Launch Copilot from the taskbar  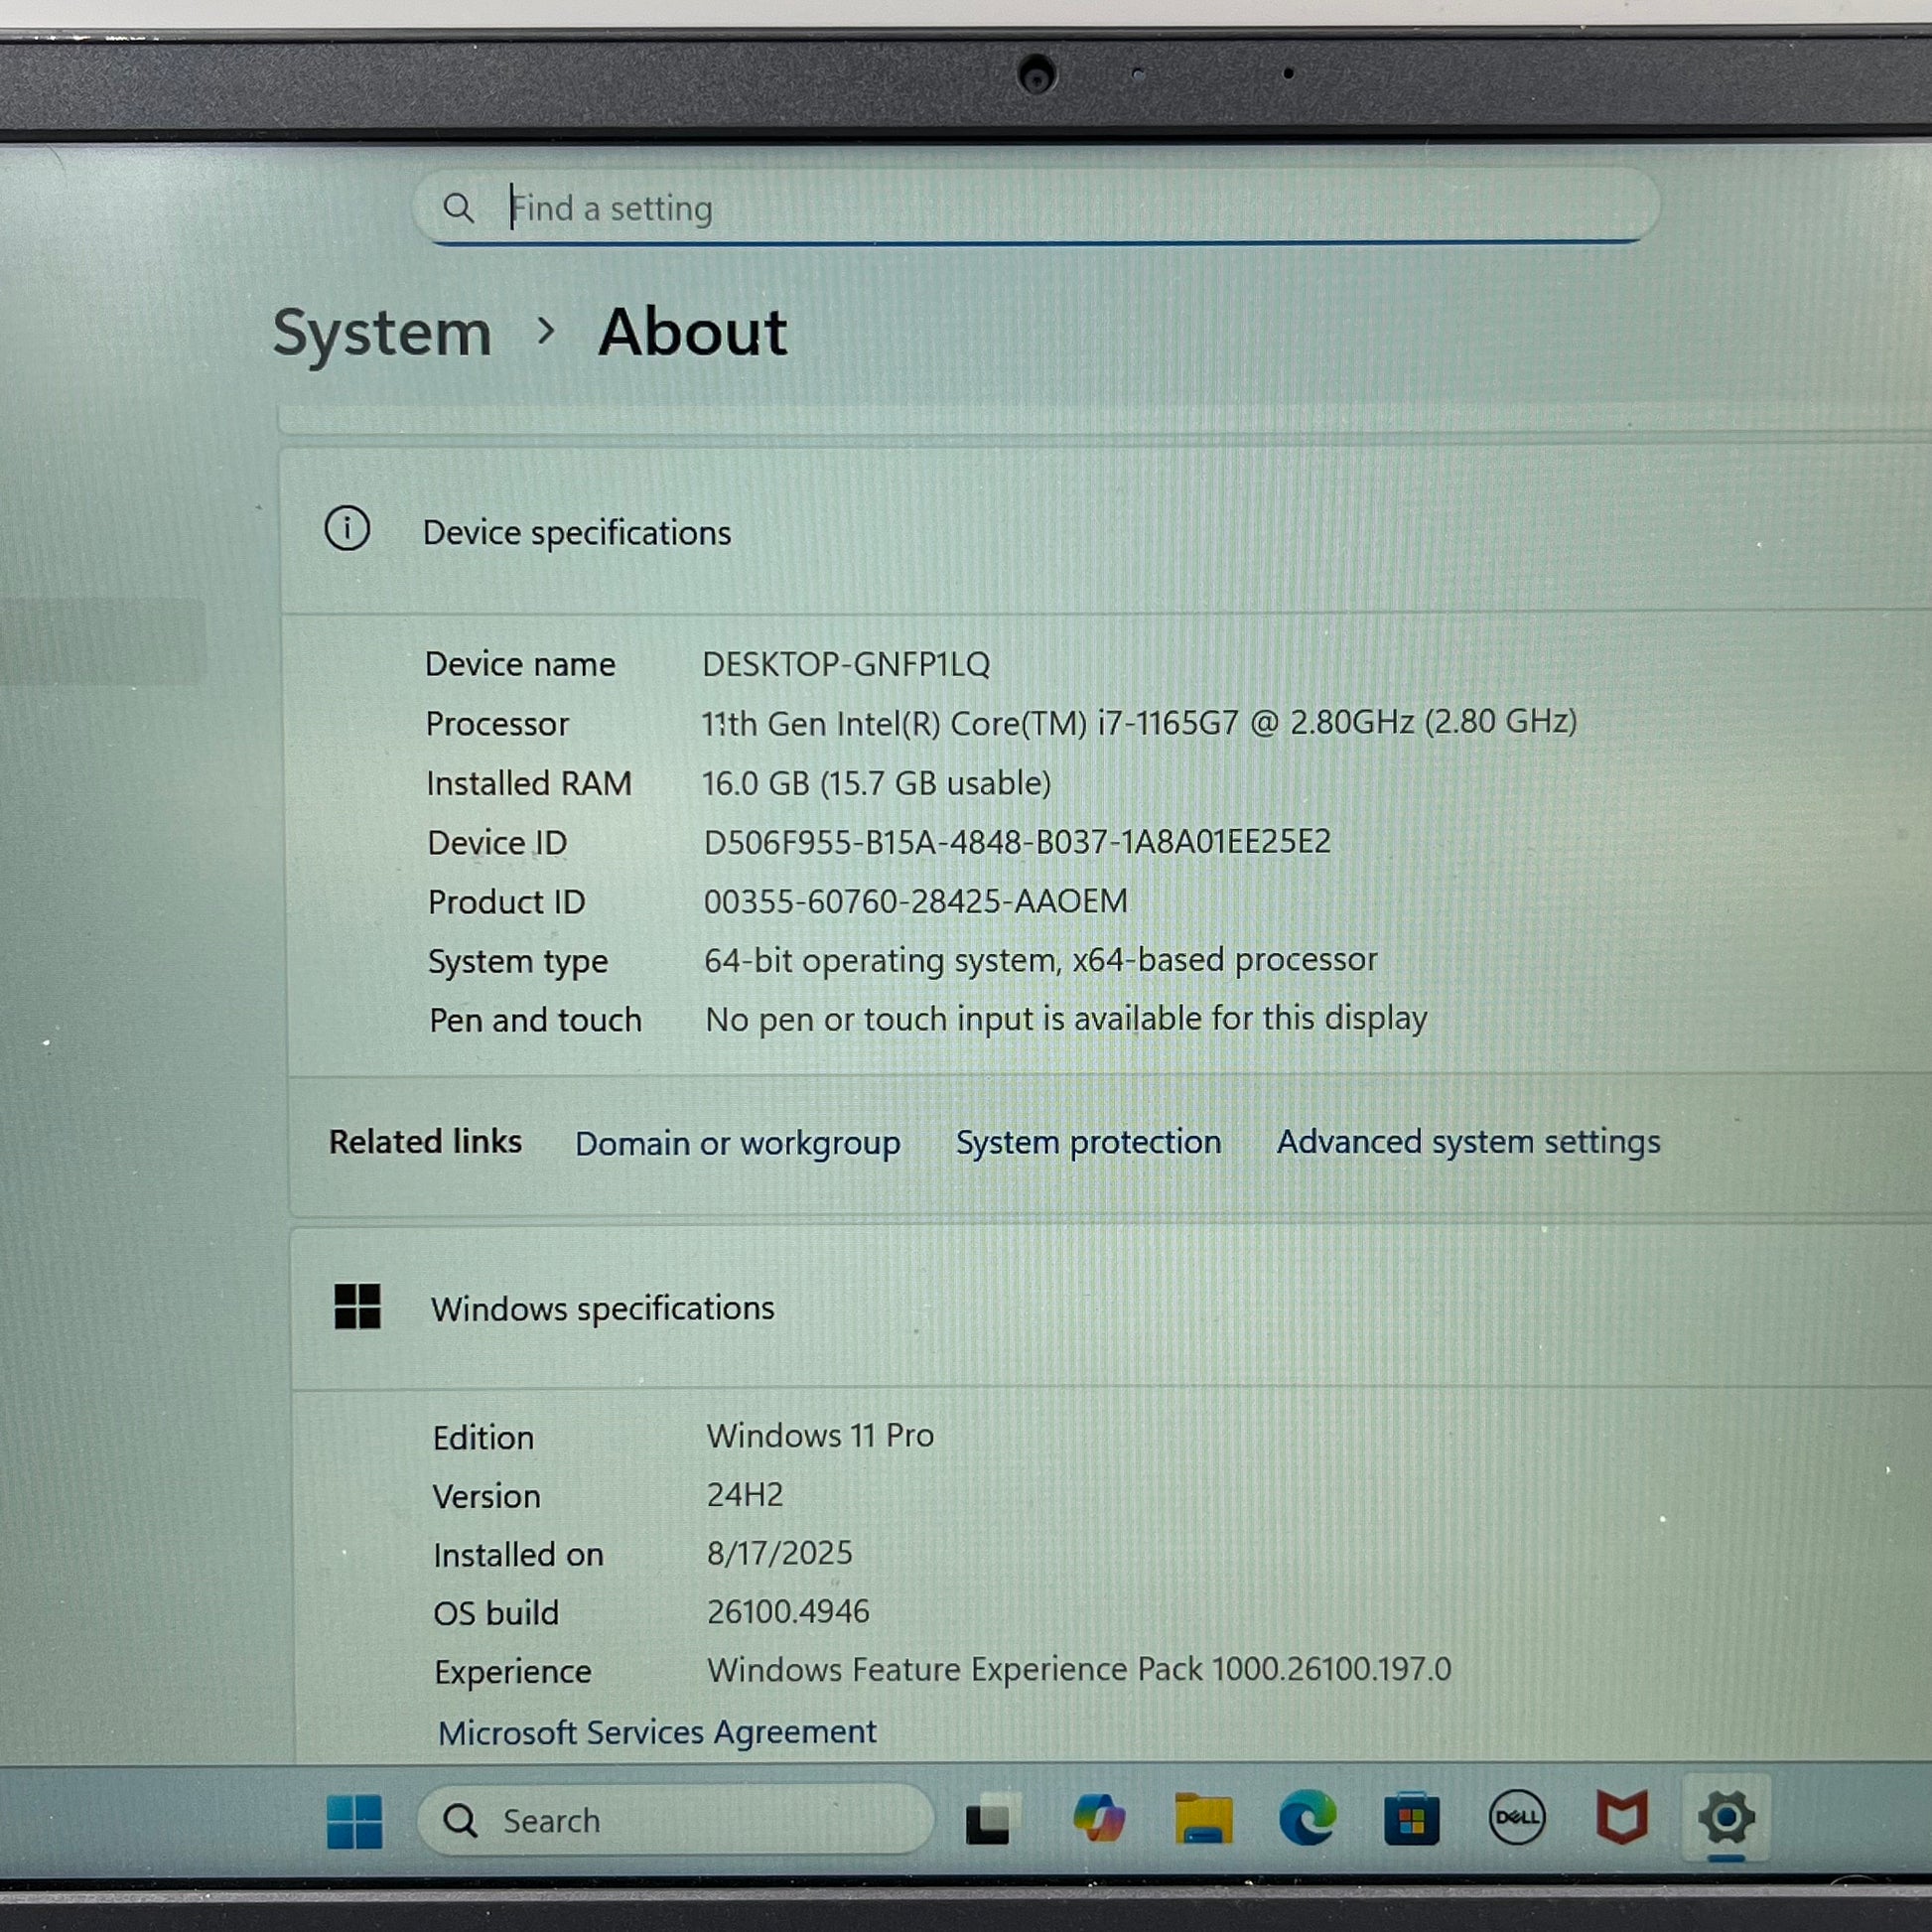point(1099,1818)
